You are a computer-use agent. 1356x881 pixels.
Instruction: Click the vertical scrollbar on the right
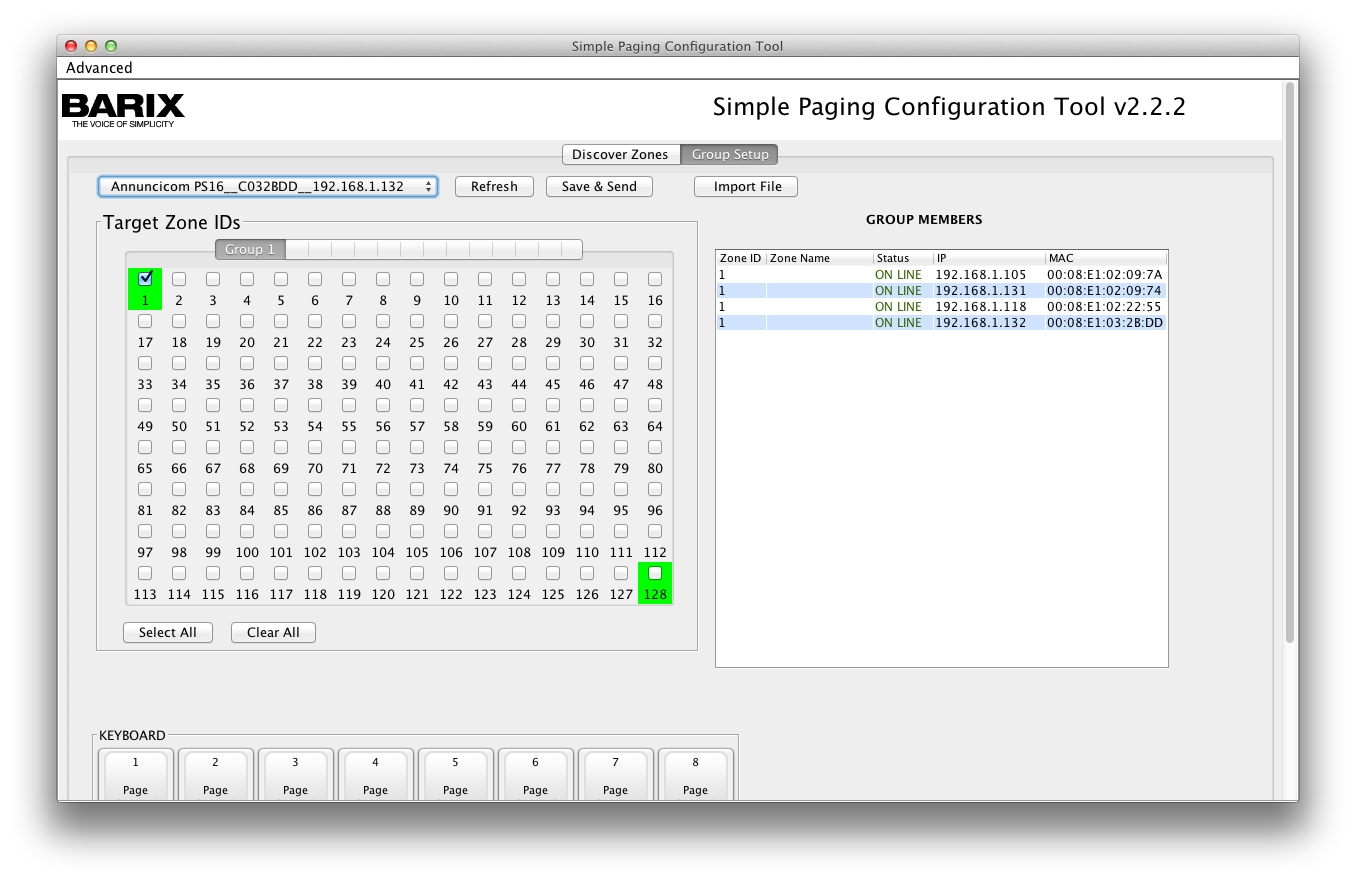point(1289,360)
